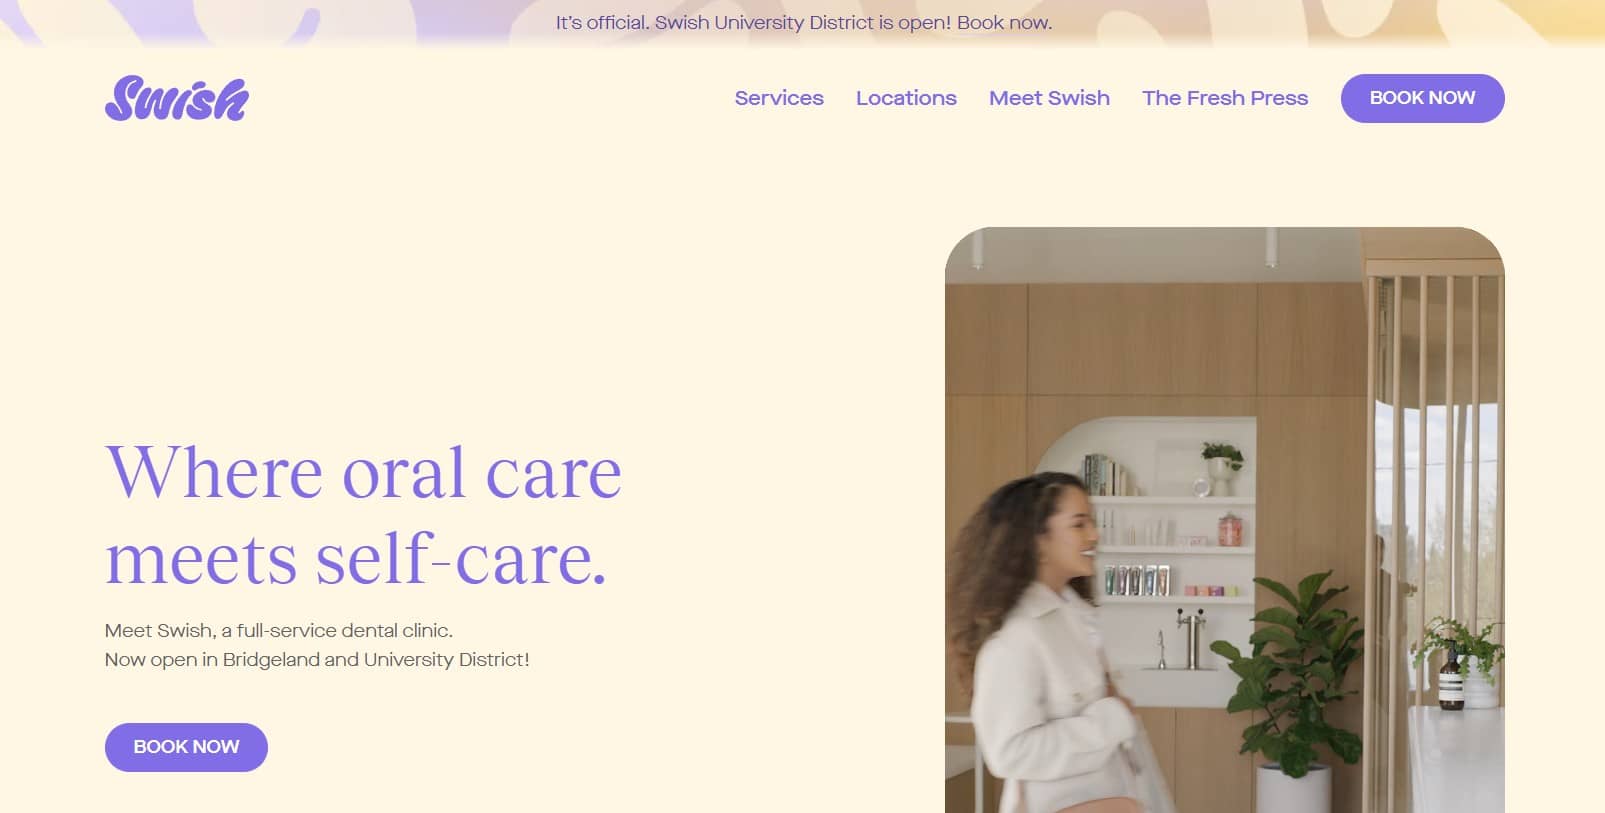Screen dimensions: 1605x813
Task: Open the Meet Swish page
Action: point(1049,98)
